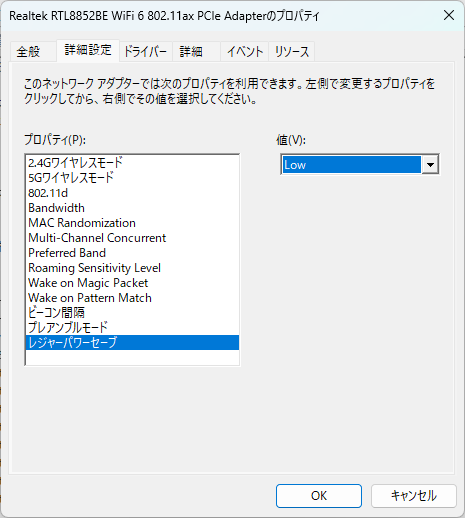Click the キャンセル button
The image size is (465, 518).
coord(413,496)
